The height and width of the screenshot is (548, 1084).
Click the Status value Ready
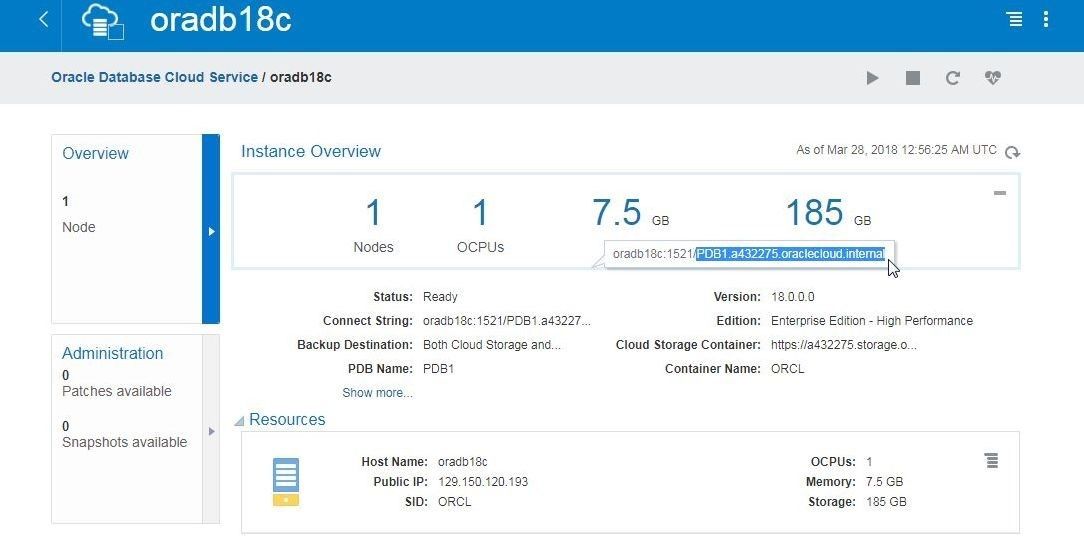pos(440,297)
